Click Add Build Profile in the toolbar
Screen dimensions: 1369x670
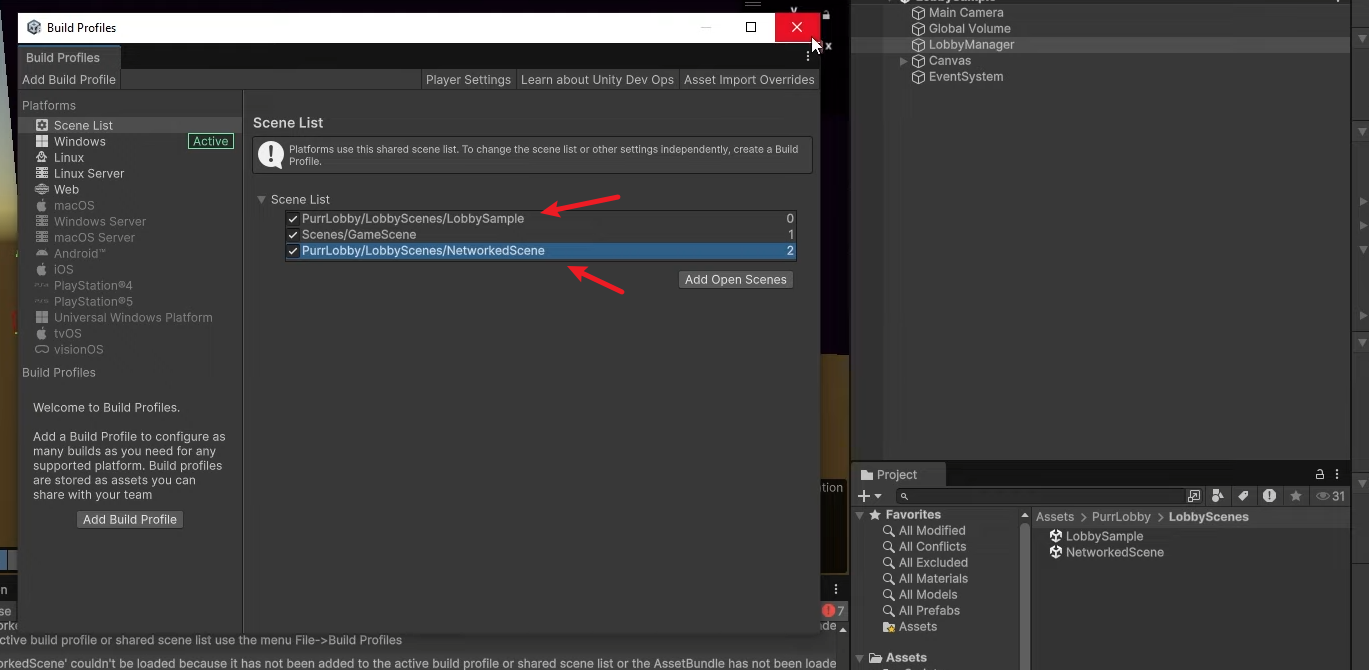pyautogui.click(x=69, y=80)
